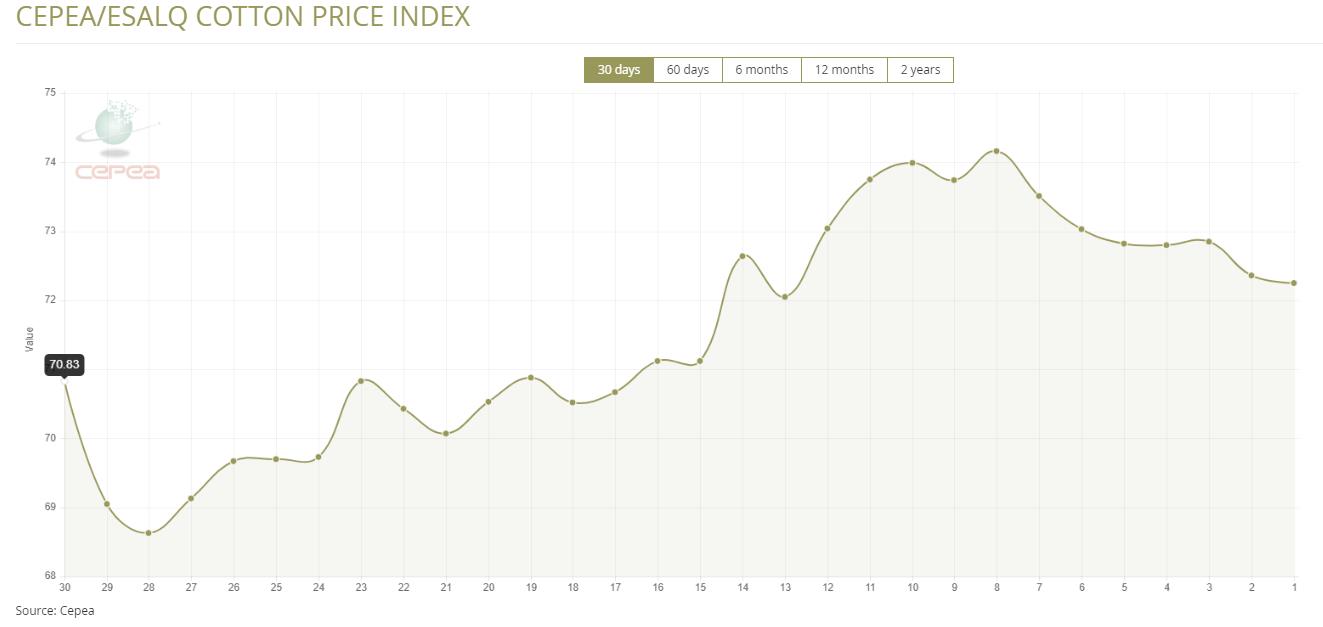
Task: Click the data point at day 21
Action: pyautogui.click(x=446, y=434)
